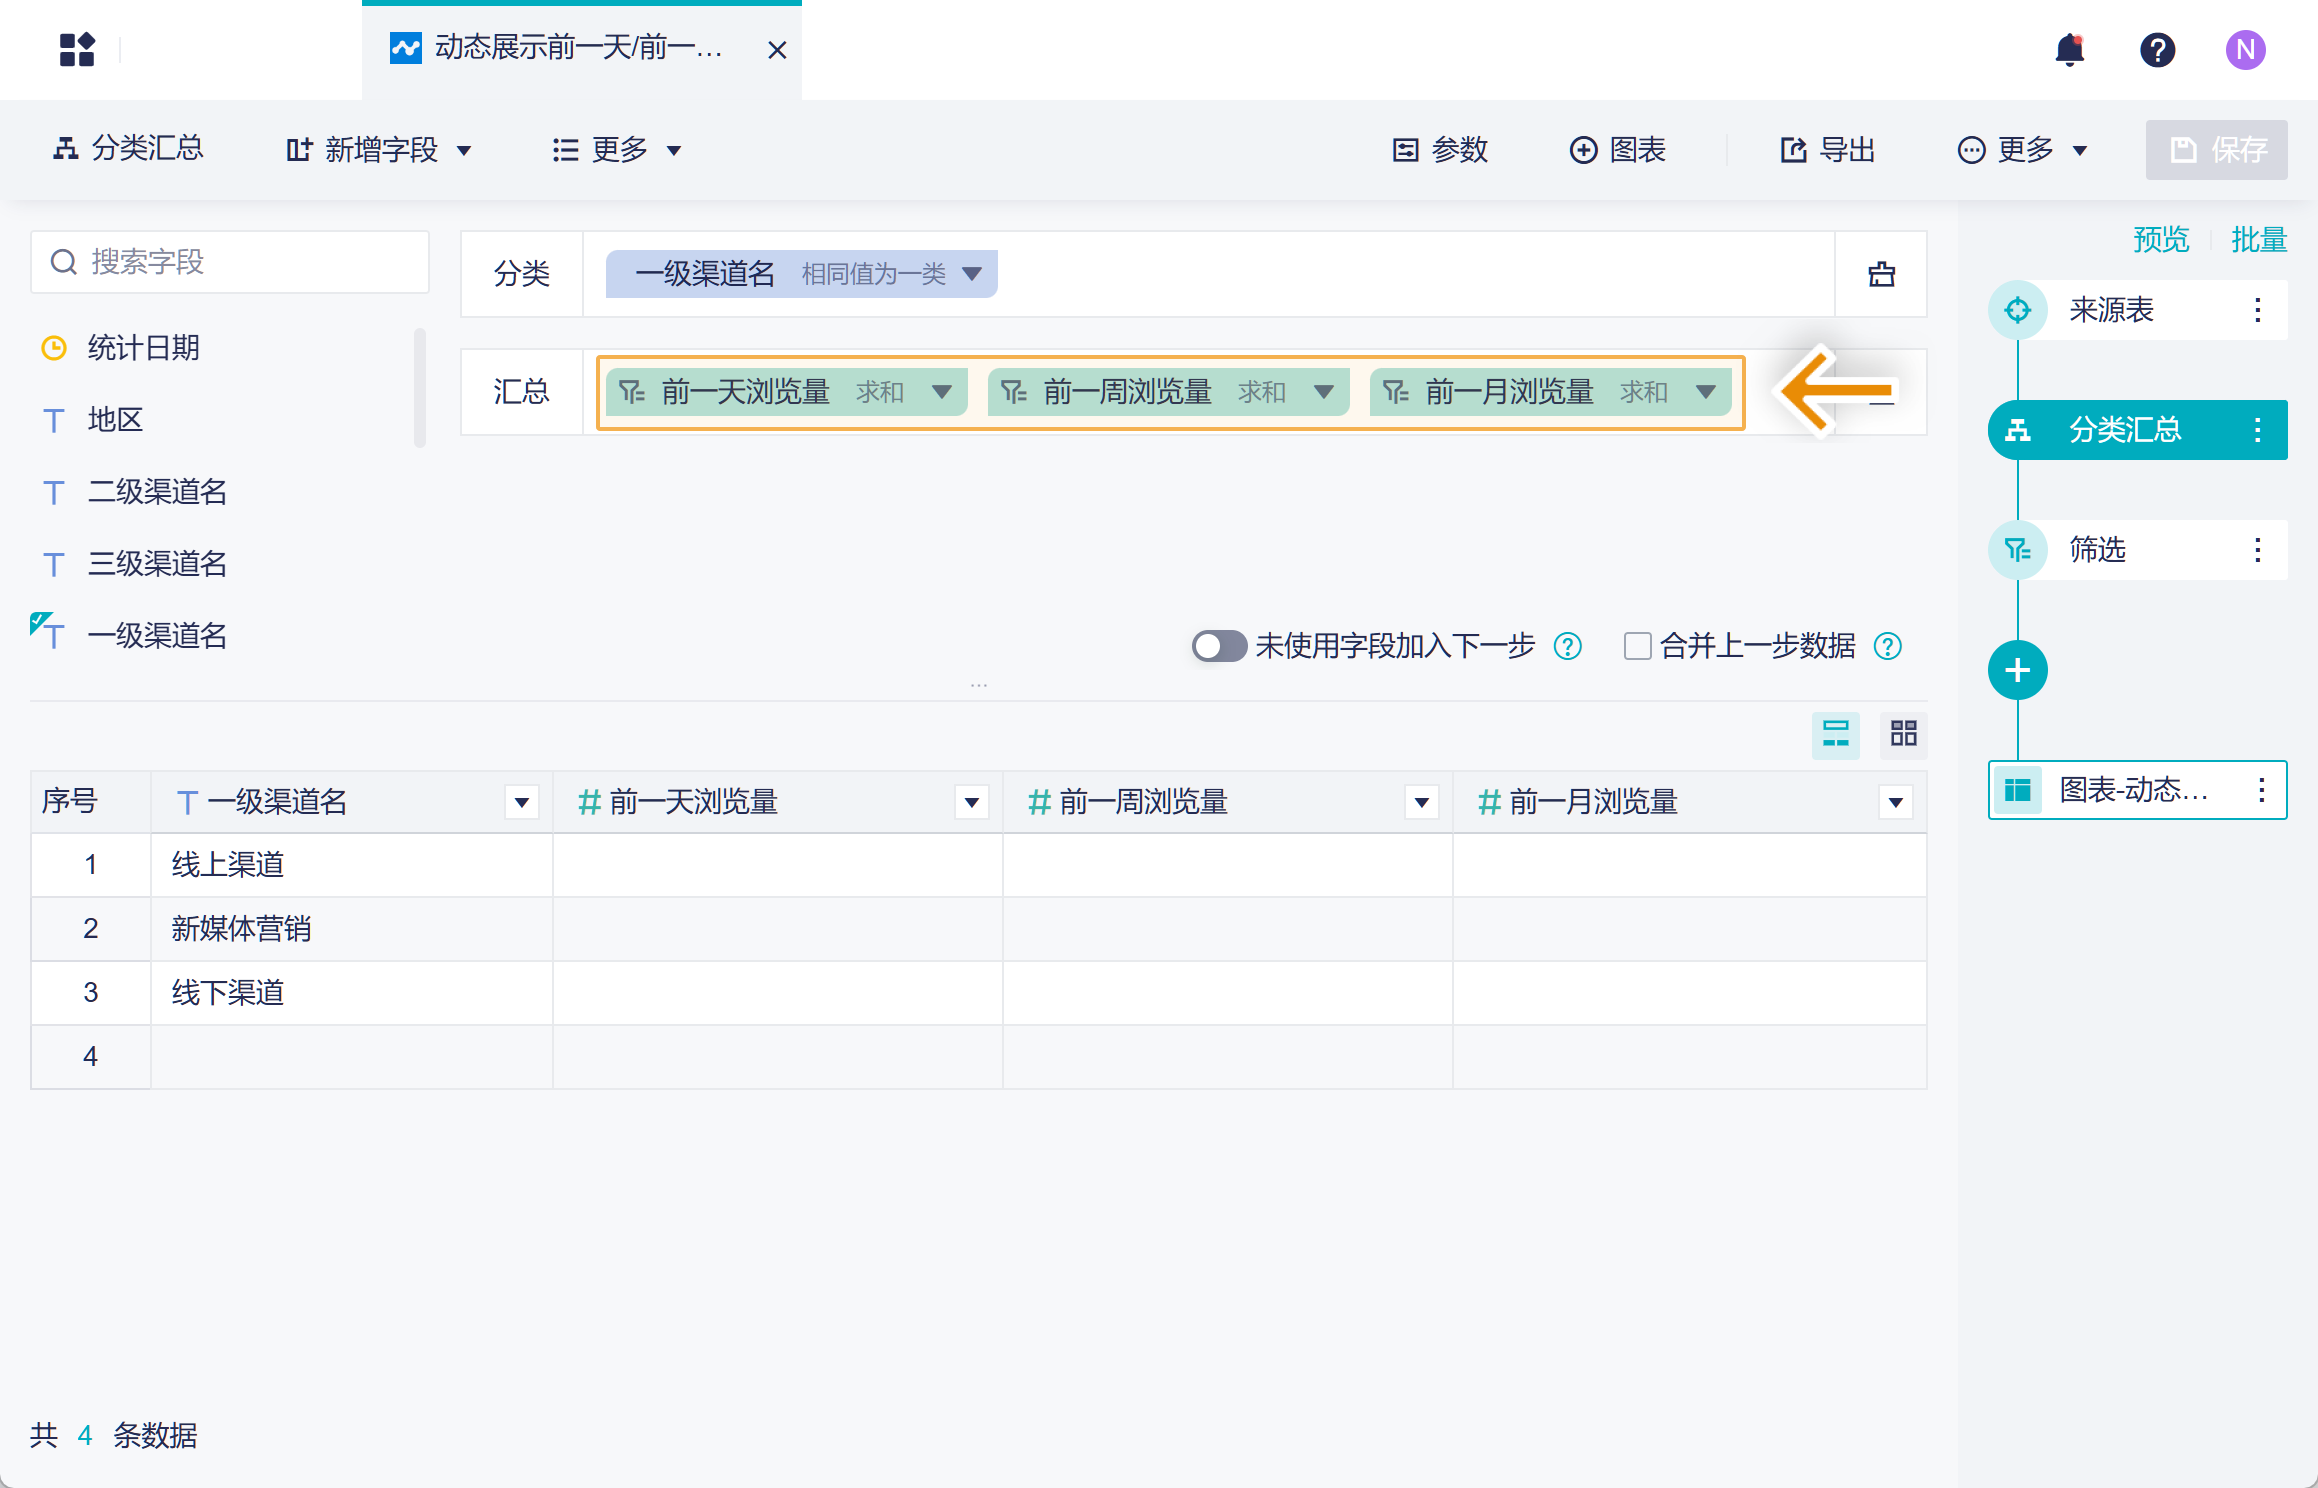Open the user avatar N
The image size is (2318, 1488).
tap(2245, 50)
